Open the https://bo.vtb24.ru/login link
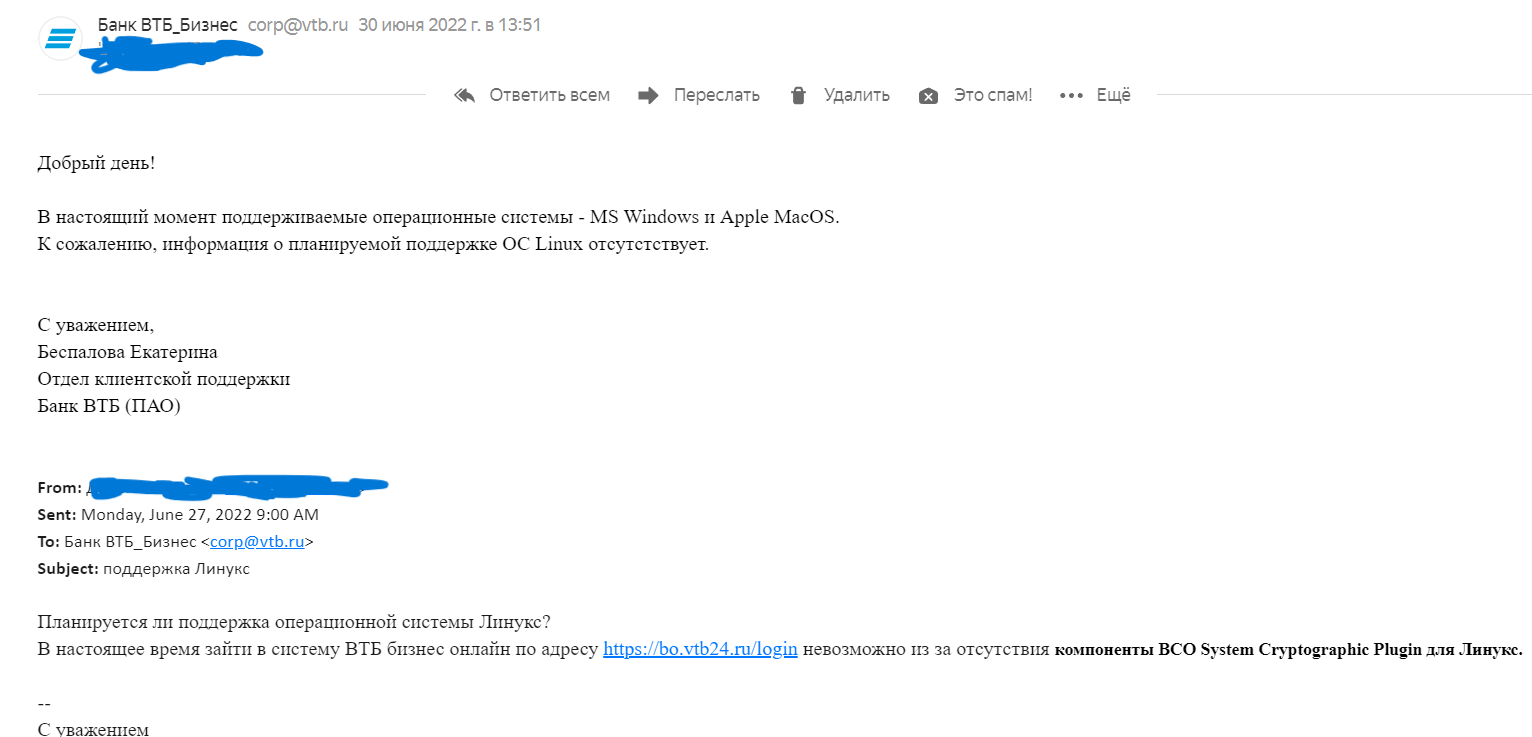 tap(700, 649)
